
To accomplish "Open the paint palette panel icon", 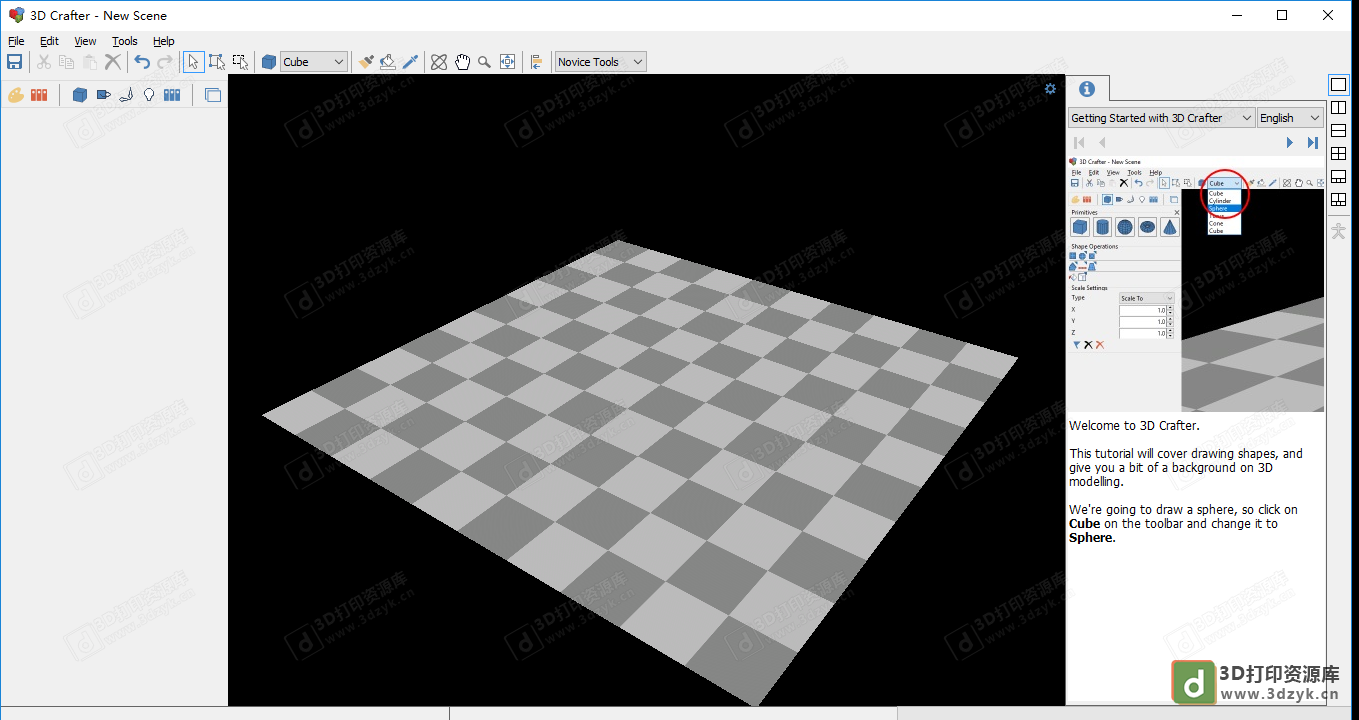I will [x=16, y=95].
